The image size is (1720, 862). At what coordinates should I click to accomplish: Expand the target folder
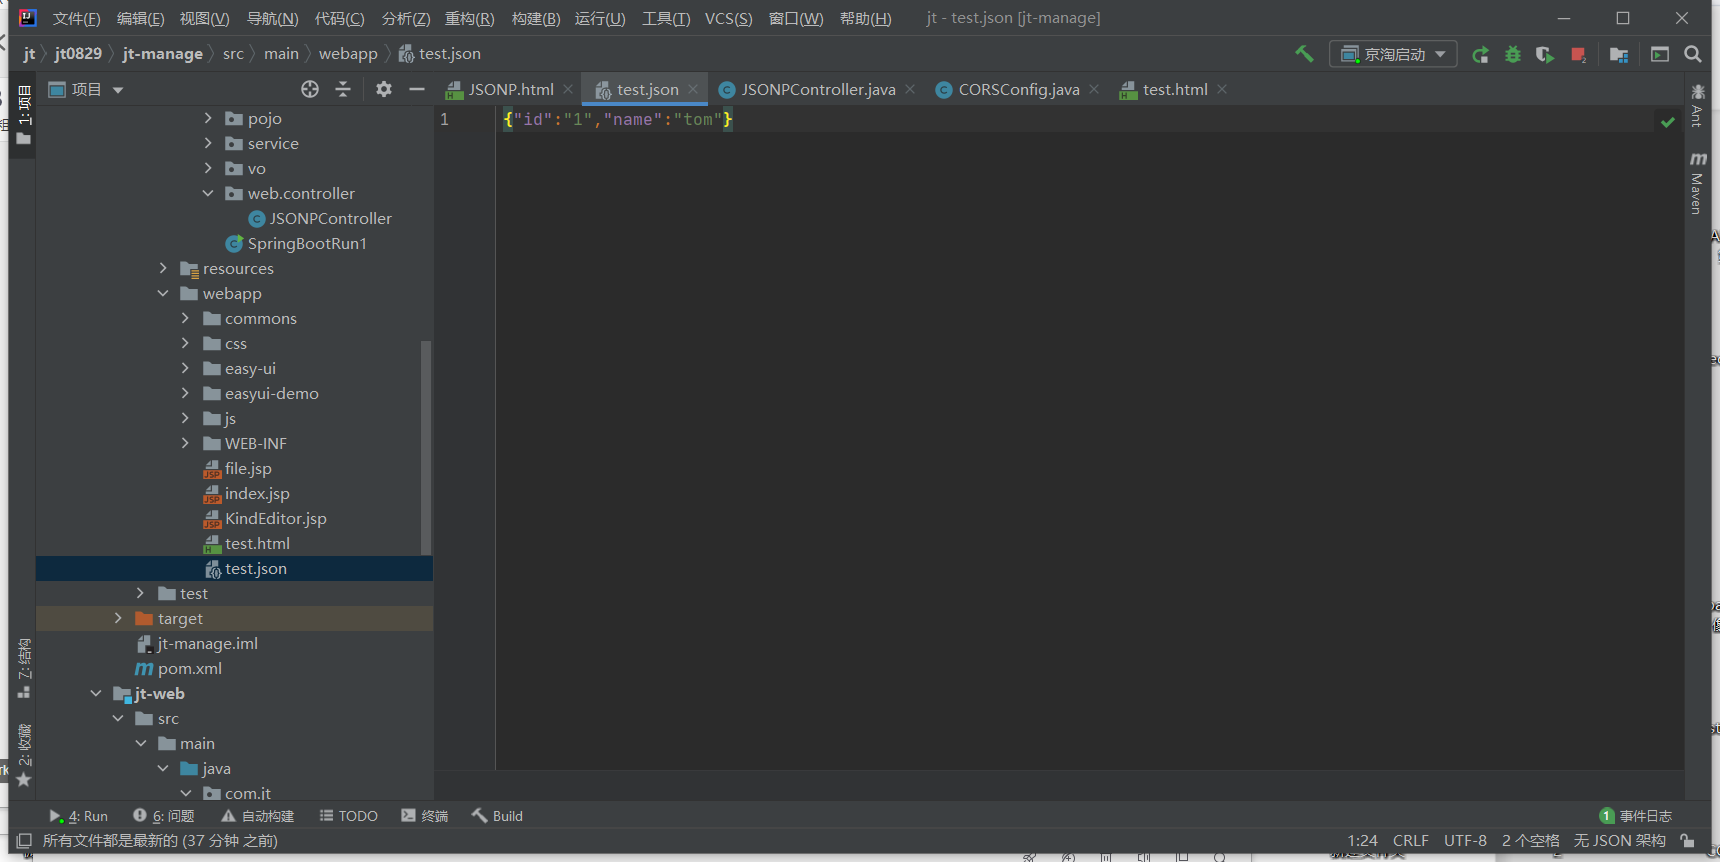118,618
